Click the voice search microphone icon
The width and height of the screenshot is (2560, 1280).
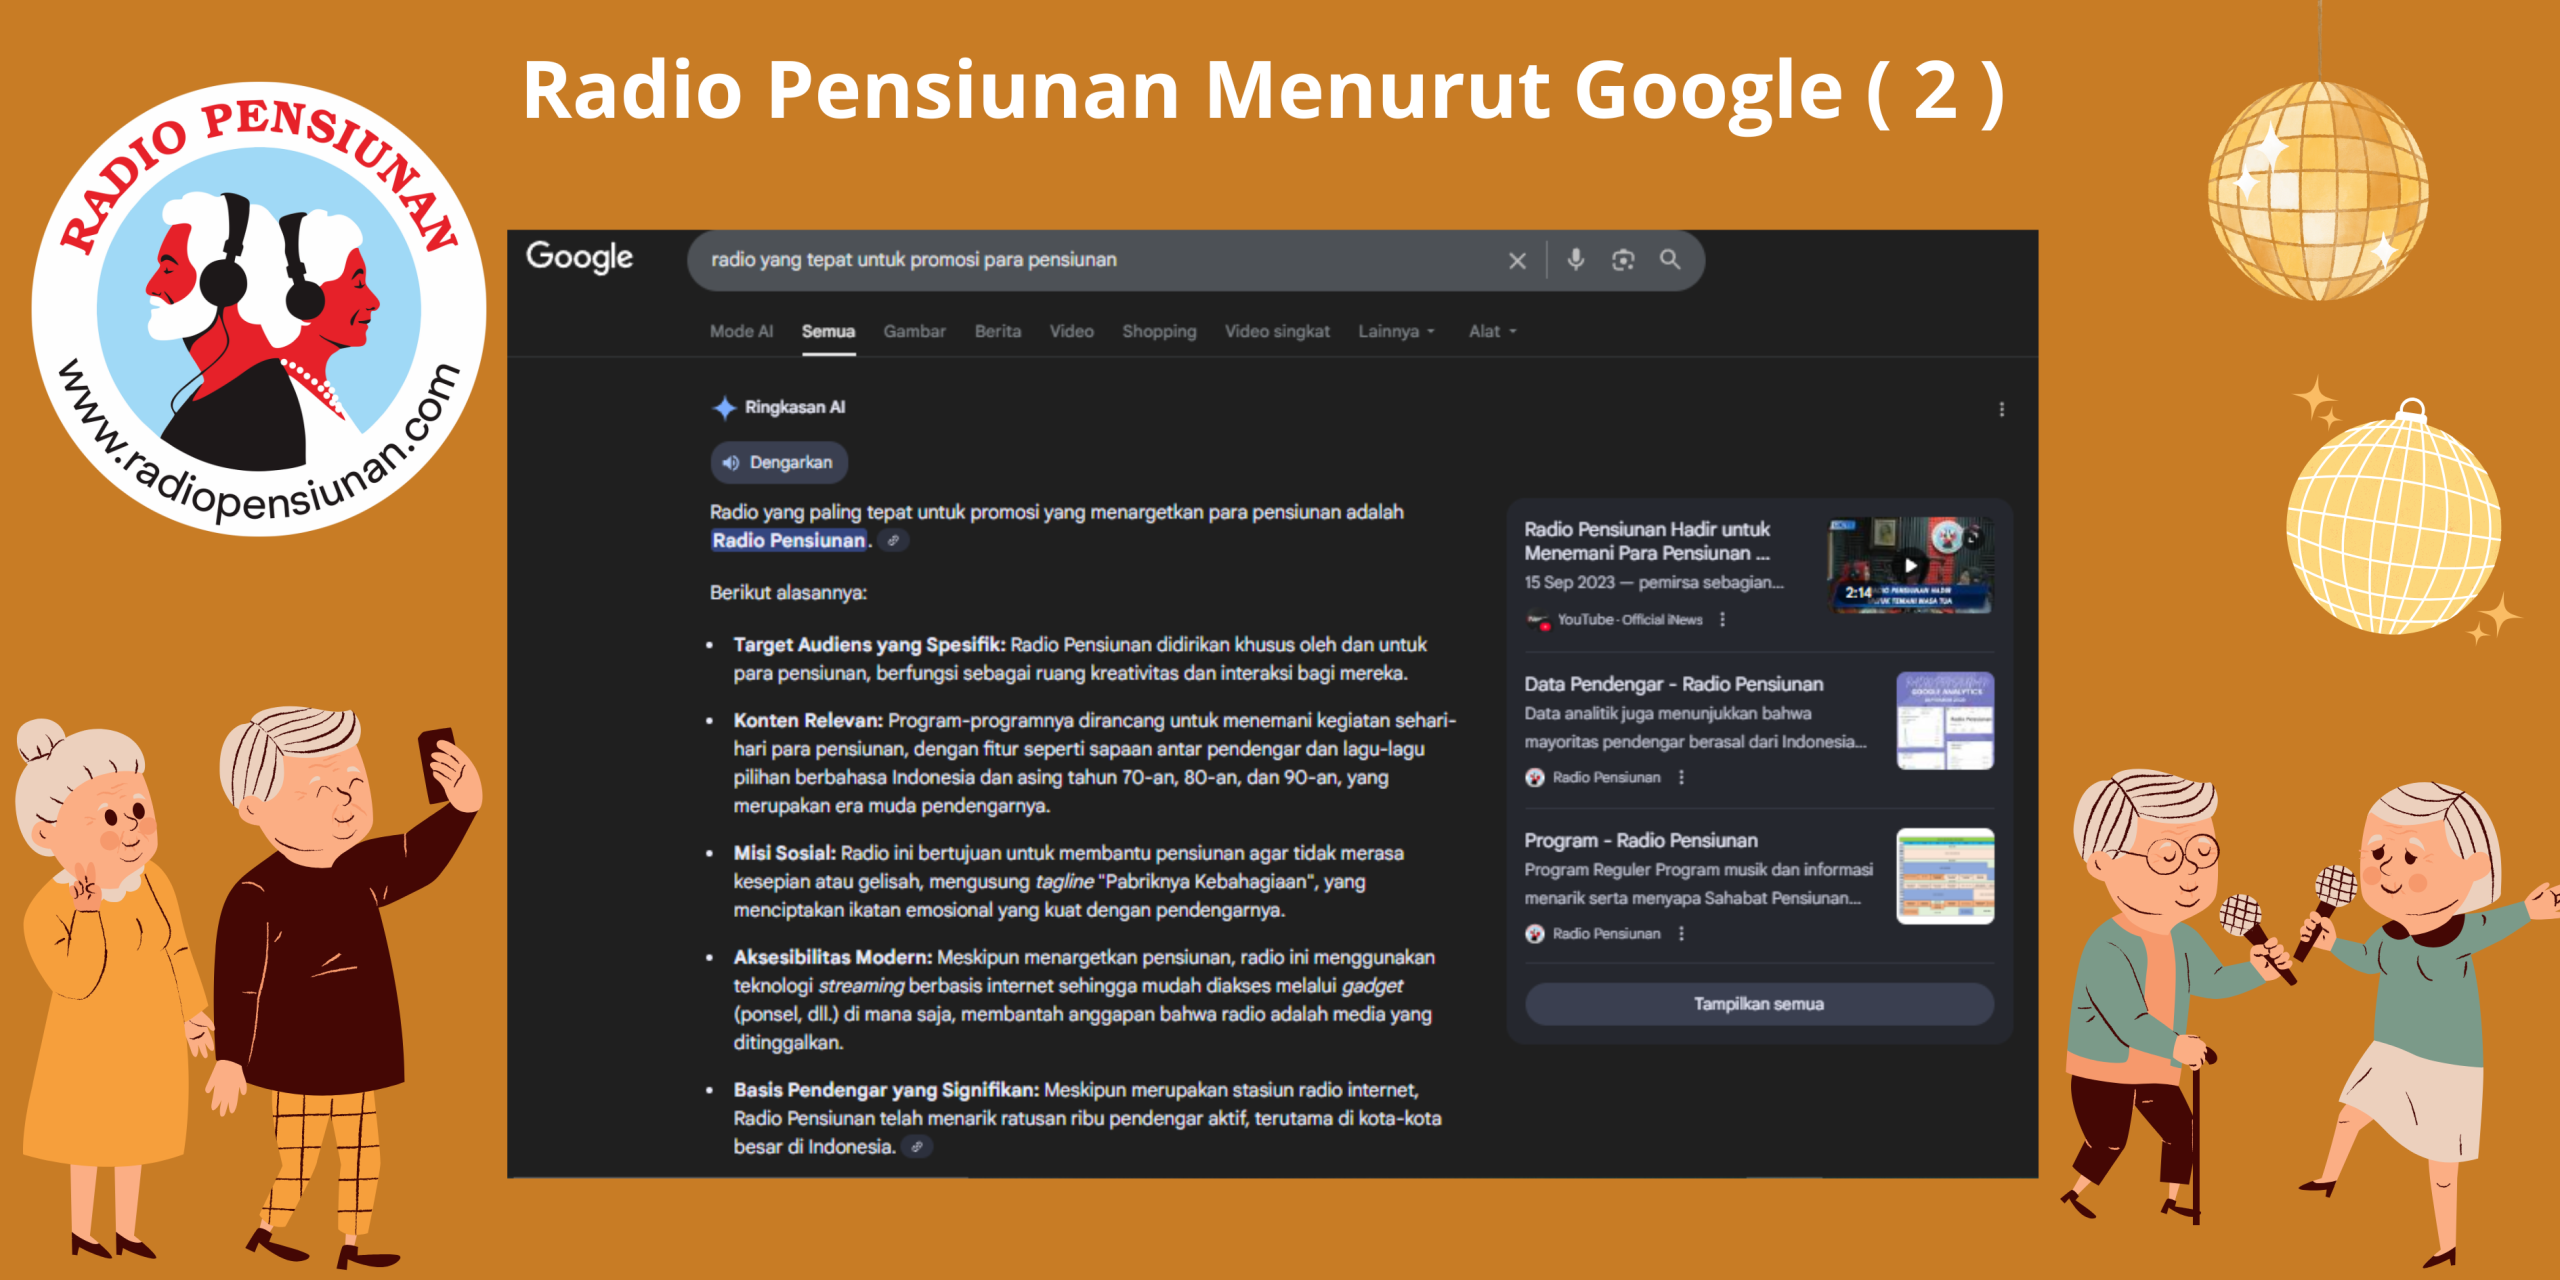coord(1575,260)
